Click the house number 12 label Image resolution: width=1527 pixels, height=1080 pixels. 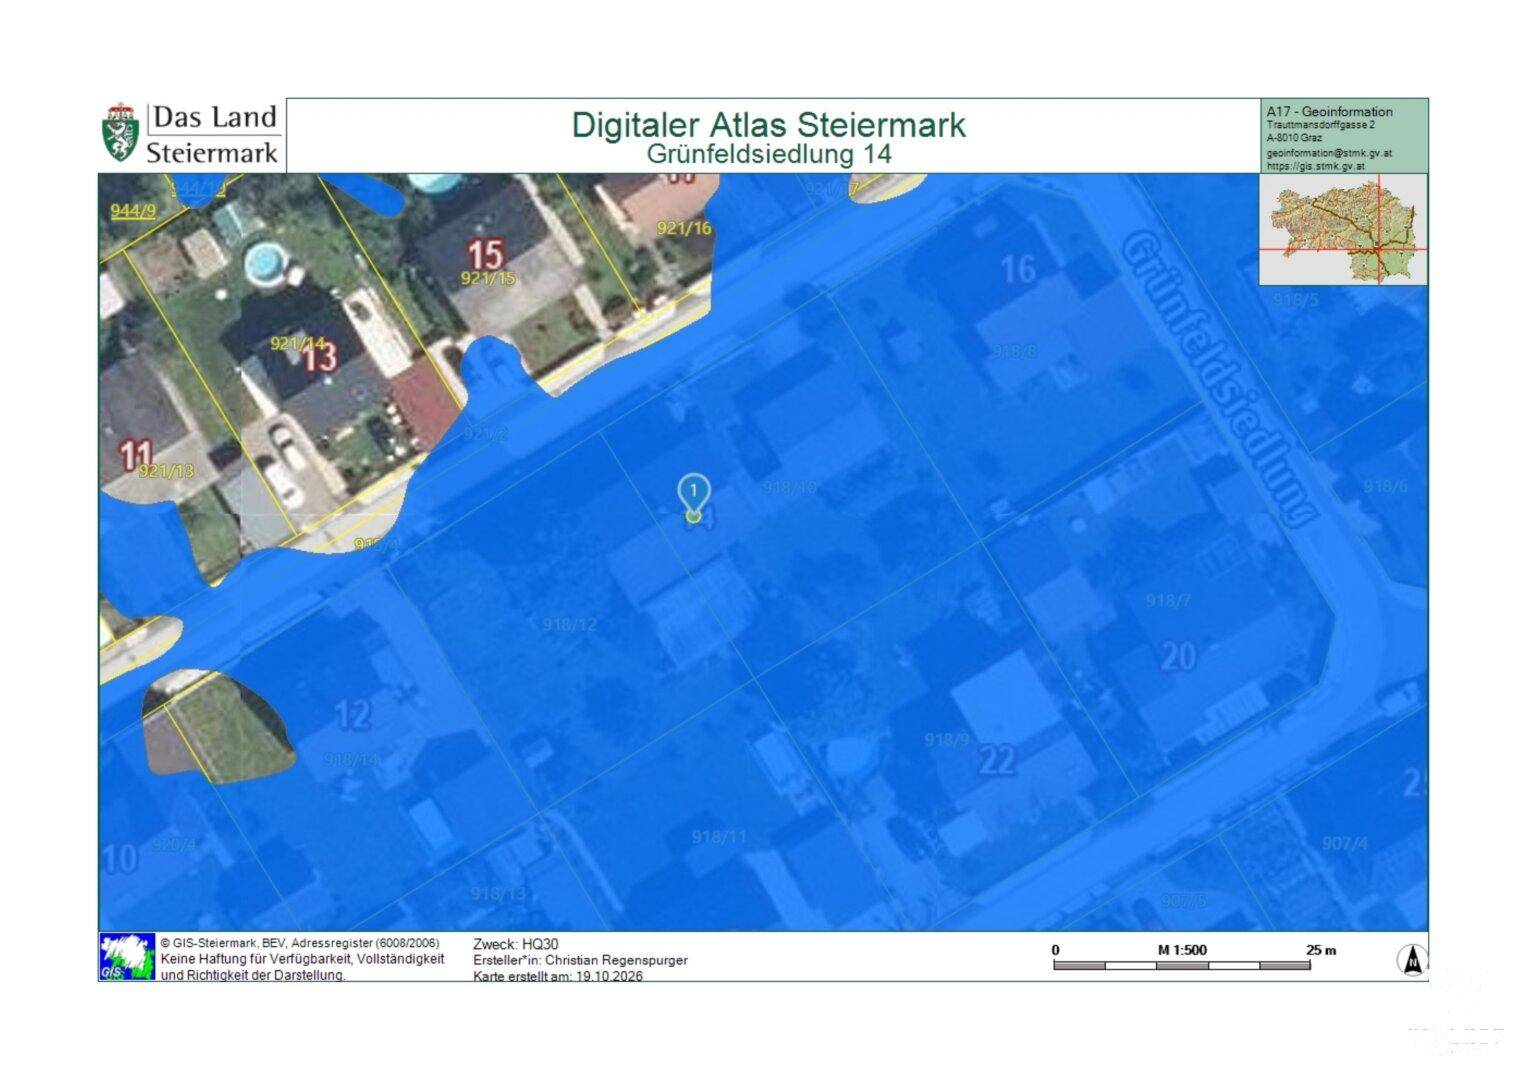[352, 715]
